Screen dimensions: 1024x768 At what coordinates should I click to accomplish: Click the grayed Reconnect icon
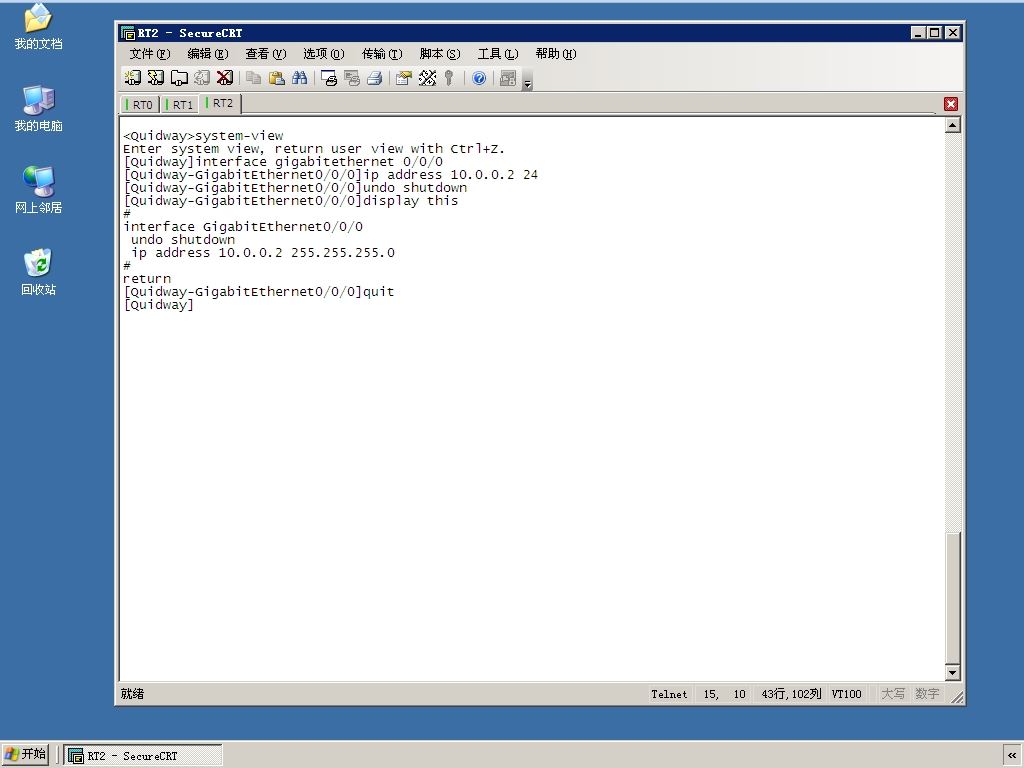pyautogui.click(x=202, y=78)
